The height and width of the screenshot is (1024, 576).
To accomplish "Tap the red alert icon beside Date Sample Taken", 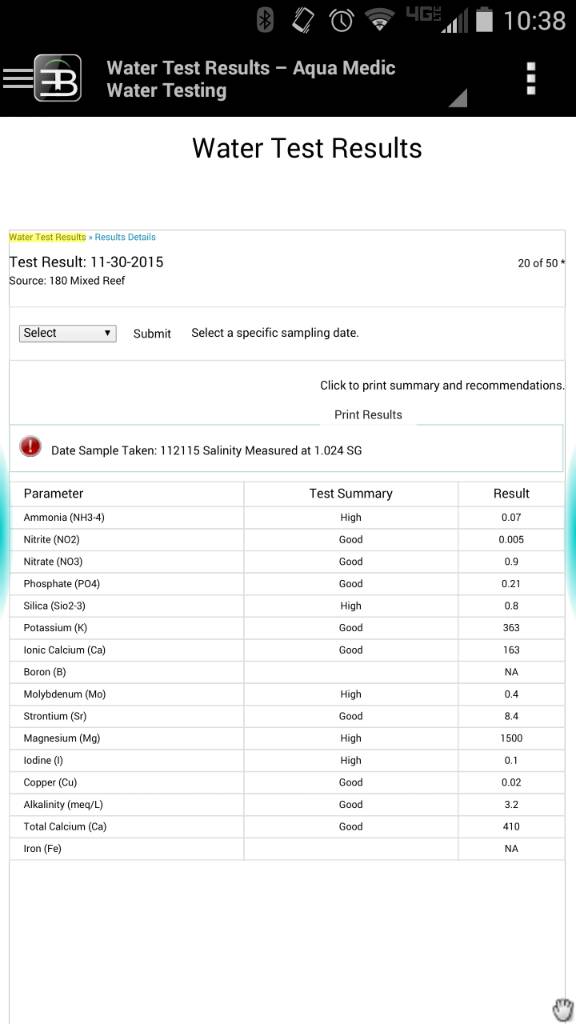I will click(30, 447).
